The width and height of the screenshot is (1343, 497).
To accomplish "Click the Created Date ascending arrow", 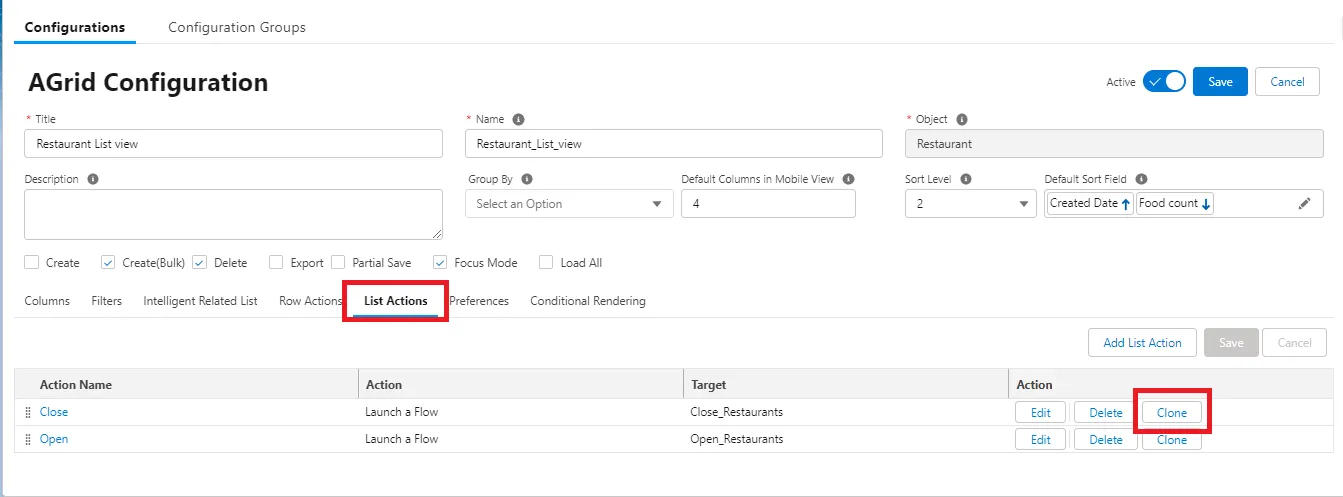I will [1126, 204].
